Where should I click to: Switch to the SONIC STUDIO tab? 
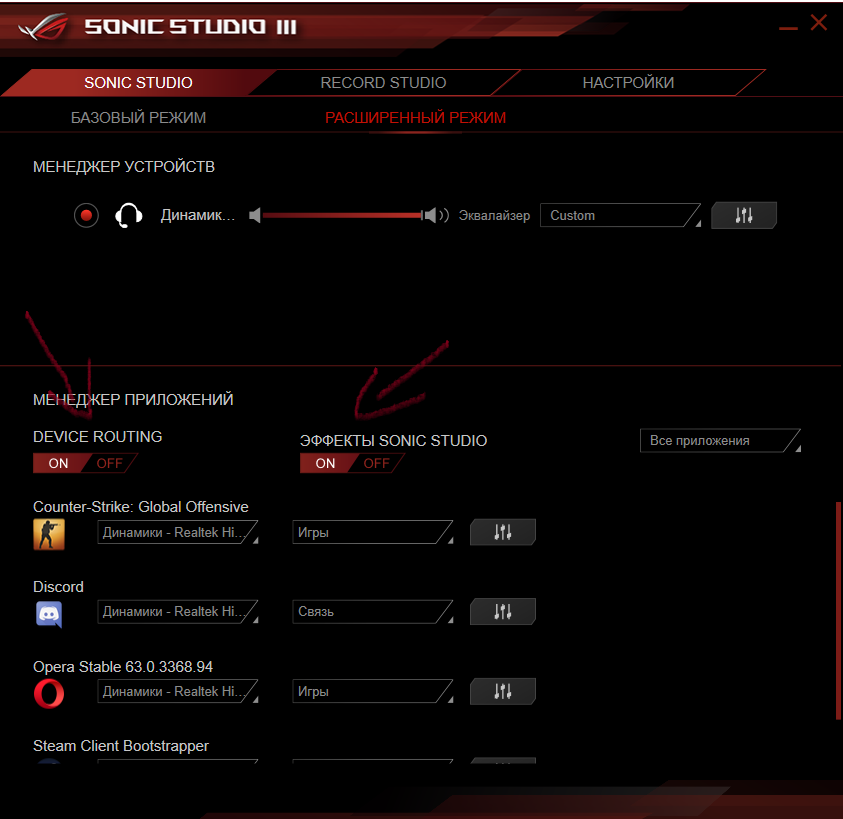(138, 83)
